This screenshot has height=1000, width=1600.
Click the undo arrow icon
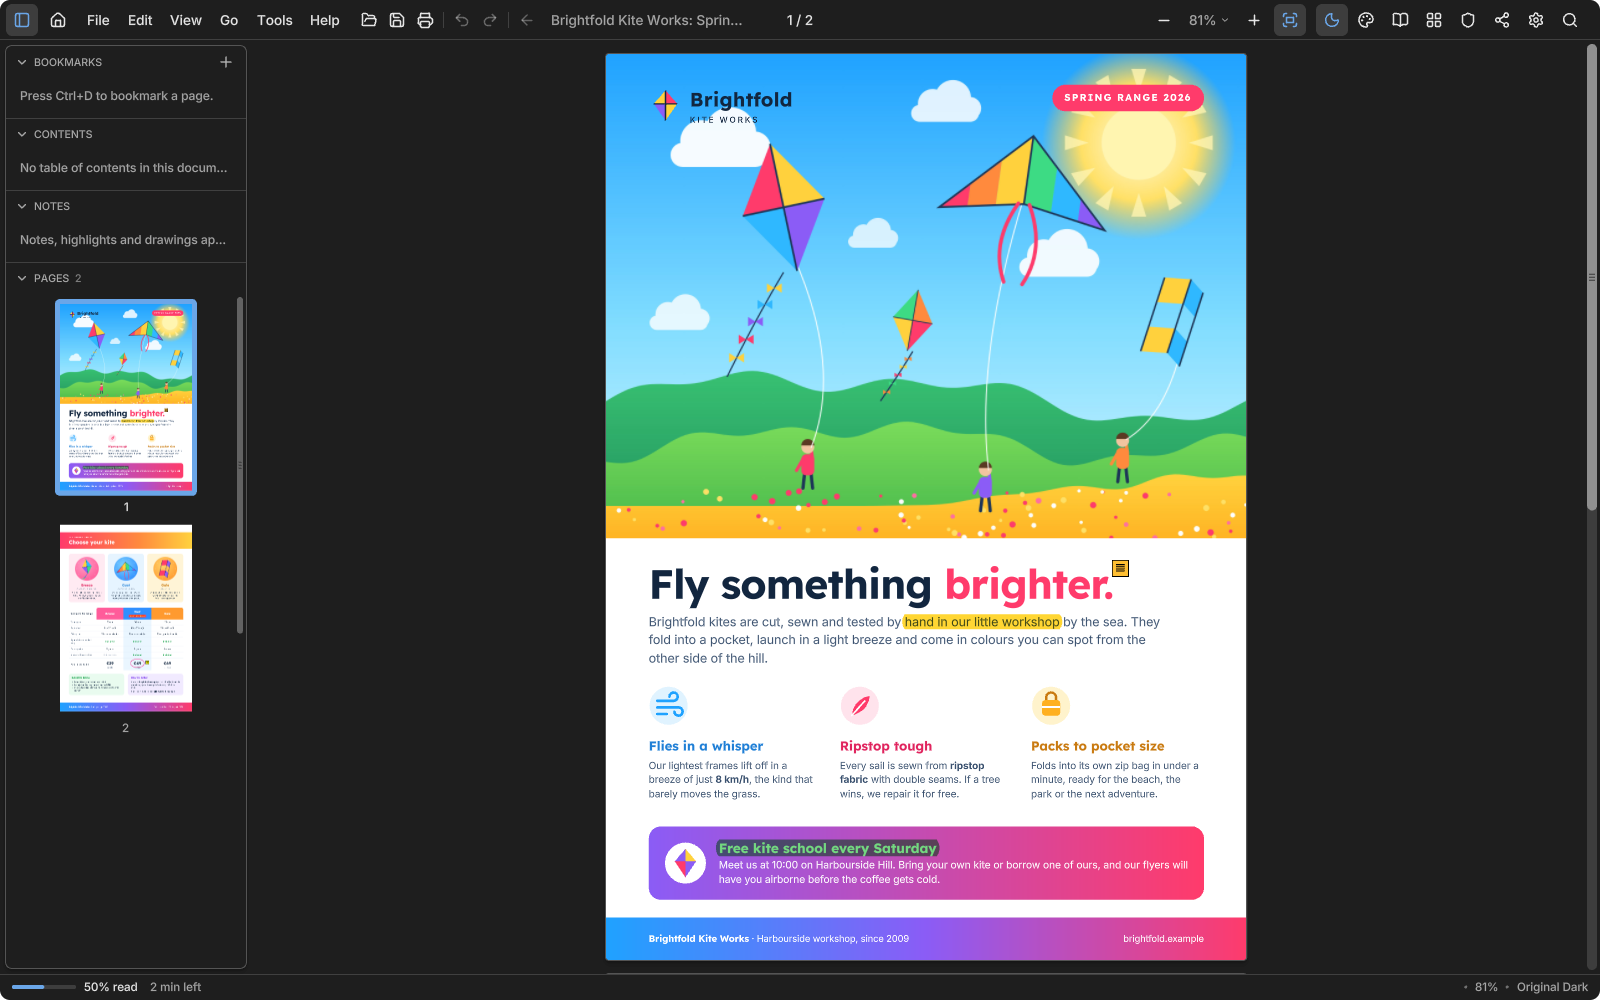[462, 20]
